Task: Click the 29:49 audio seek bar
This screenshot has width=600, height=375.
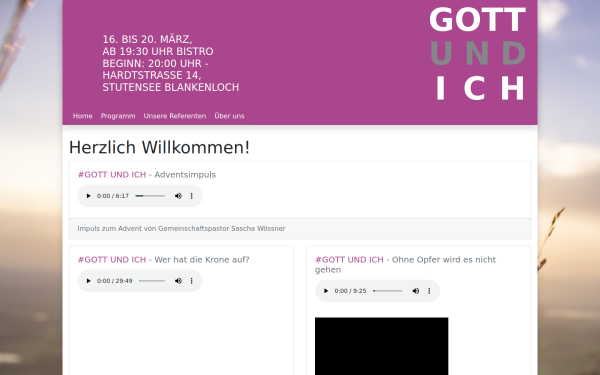Action: coord(152,281)
